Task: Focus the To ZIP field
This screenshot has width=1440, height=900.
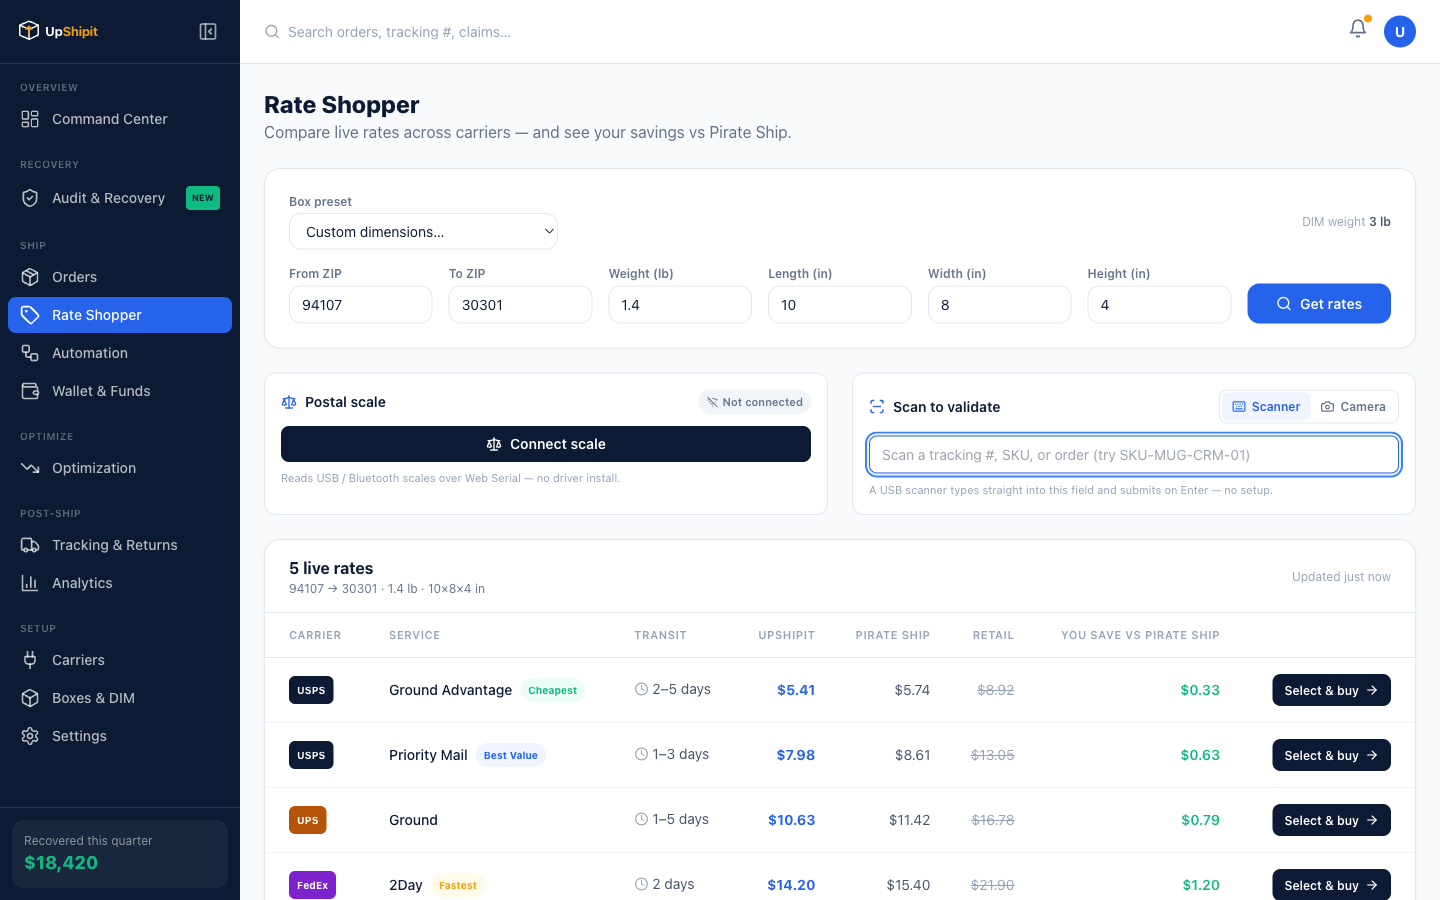Action: point(520,305)
